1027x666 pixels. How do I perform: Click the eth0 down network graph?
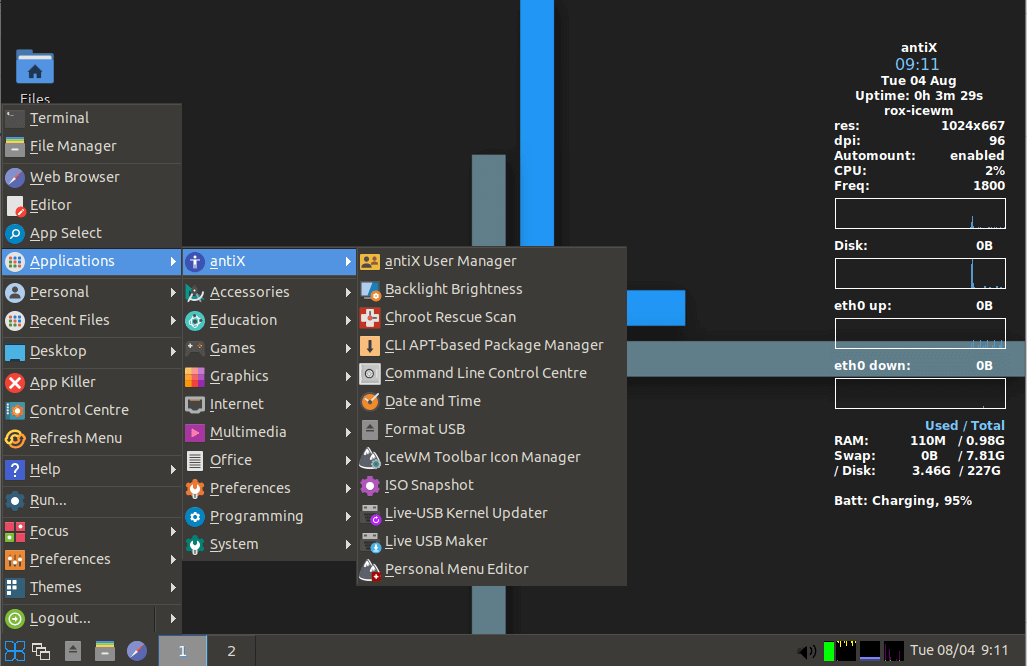pos(919,393)
